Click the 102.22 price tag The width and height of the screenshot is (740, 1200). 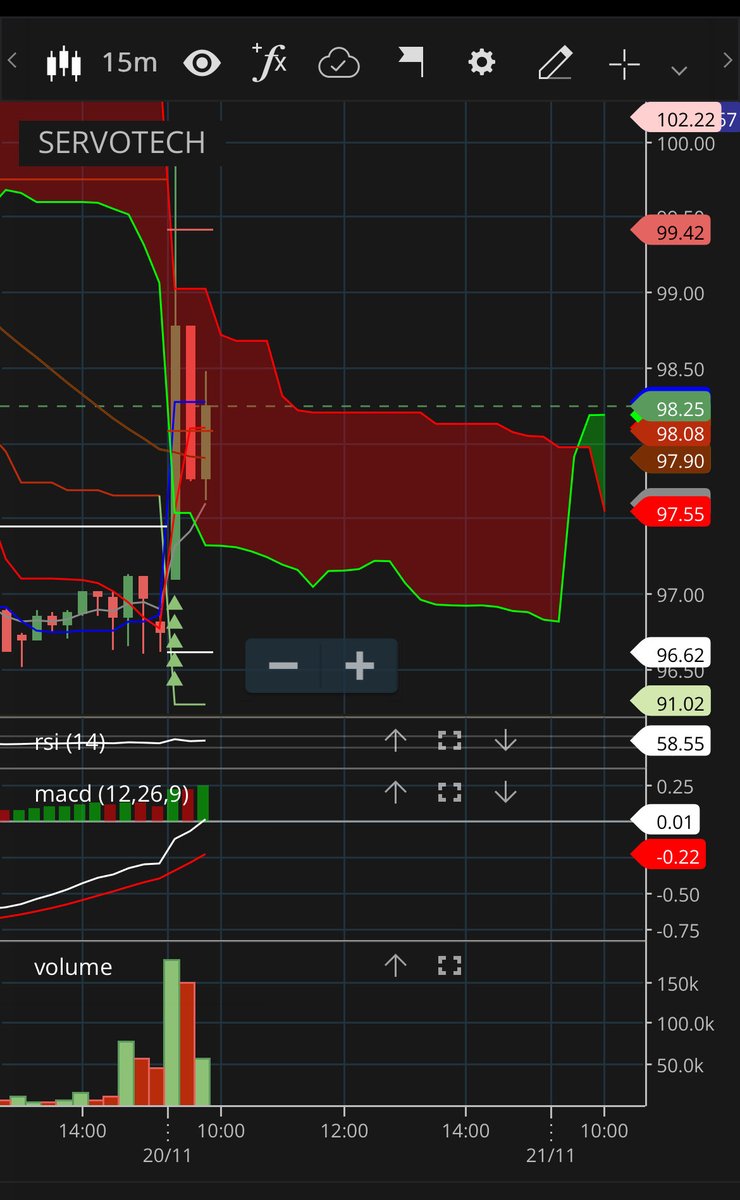coord(674,119)
